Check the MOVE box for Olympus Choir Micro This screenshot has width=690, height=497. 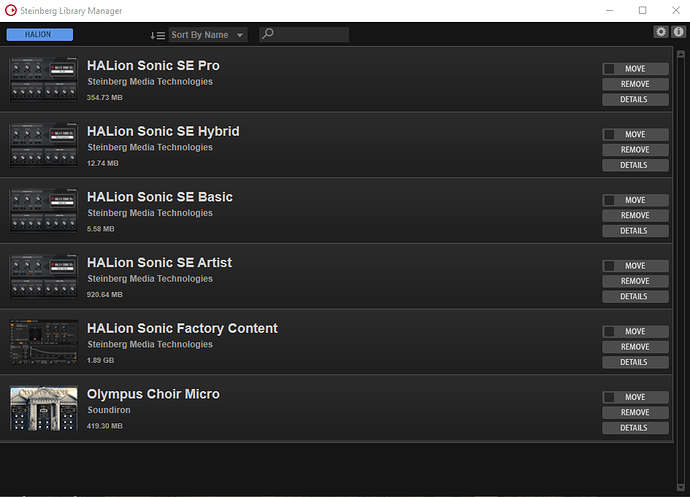(609, 397)
